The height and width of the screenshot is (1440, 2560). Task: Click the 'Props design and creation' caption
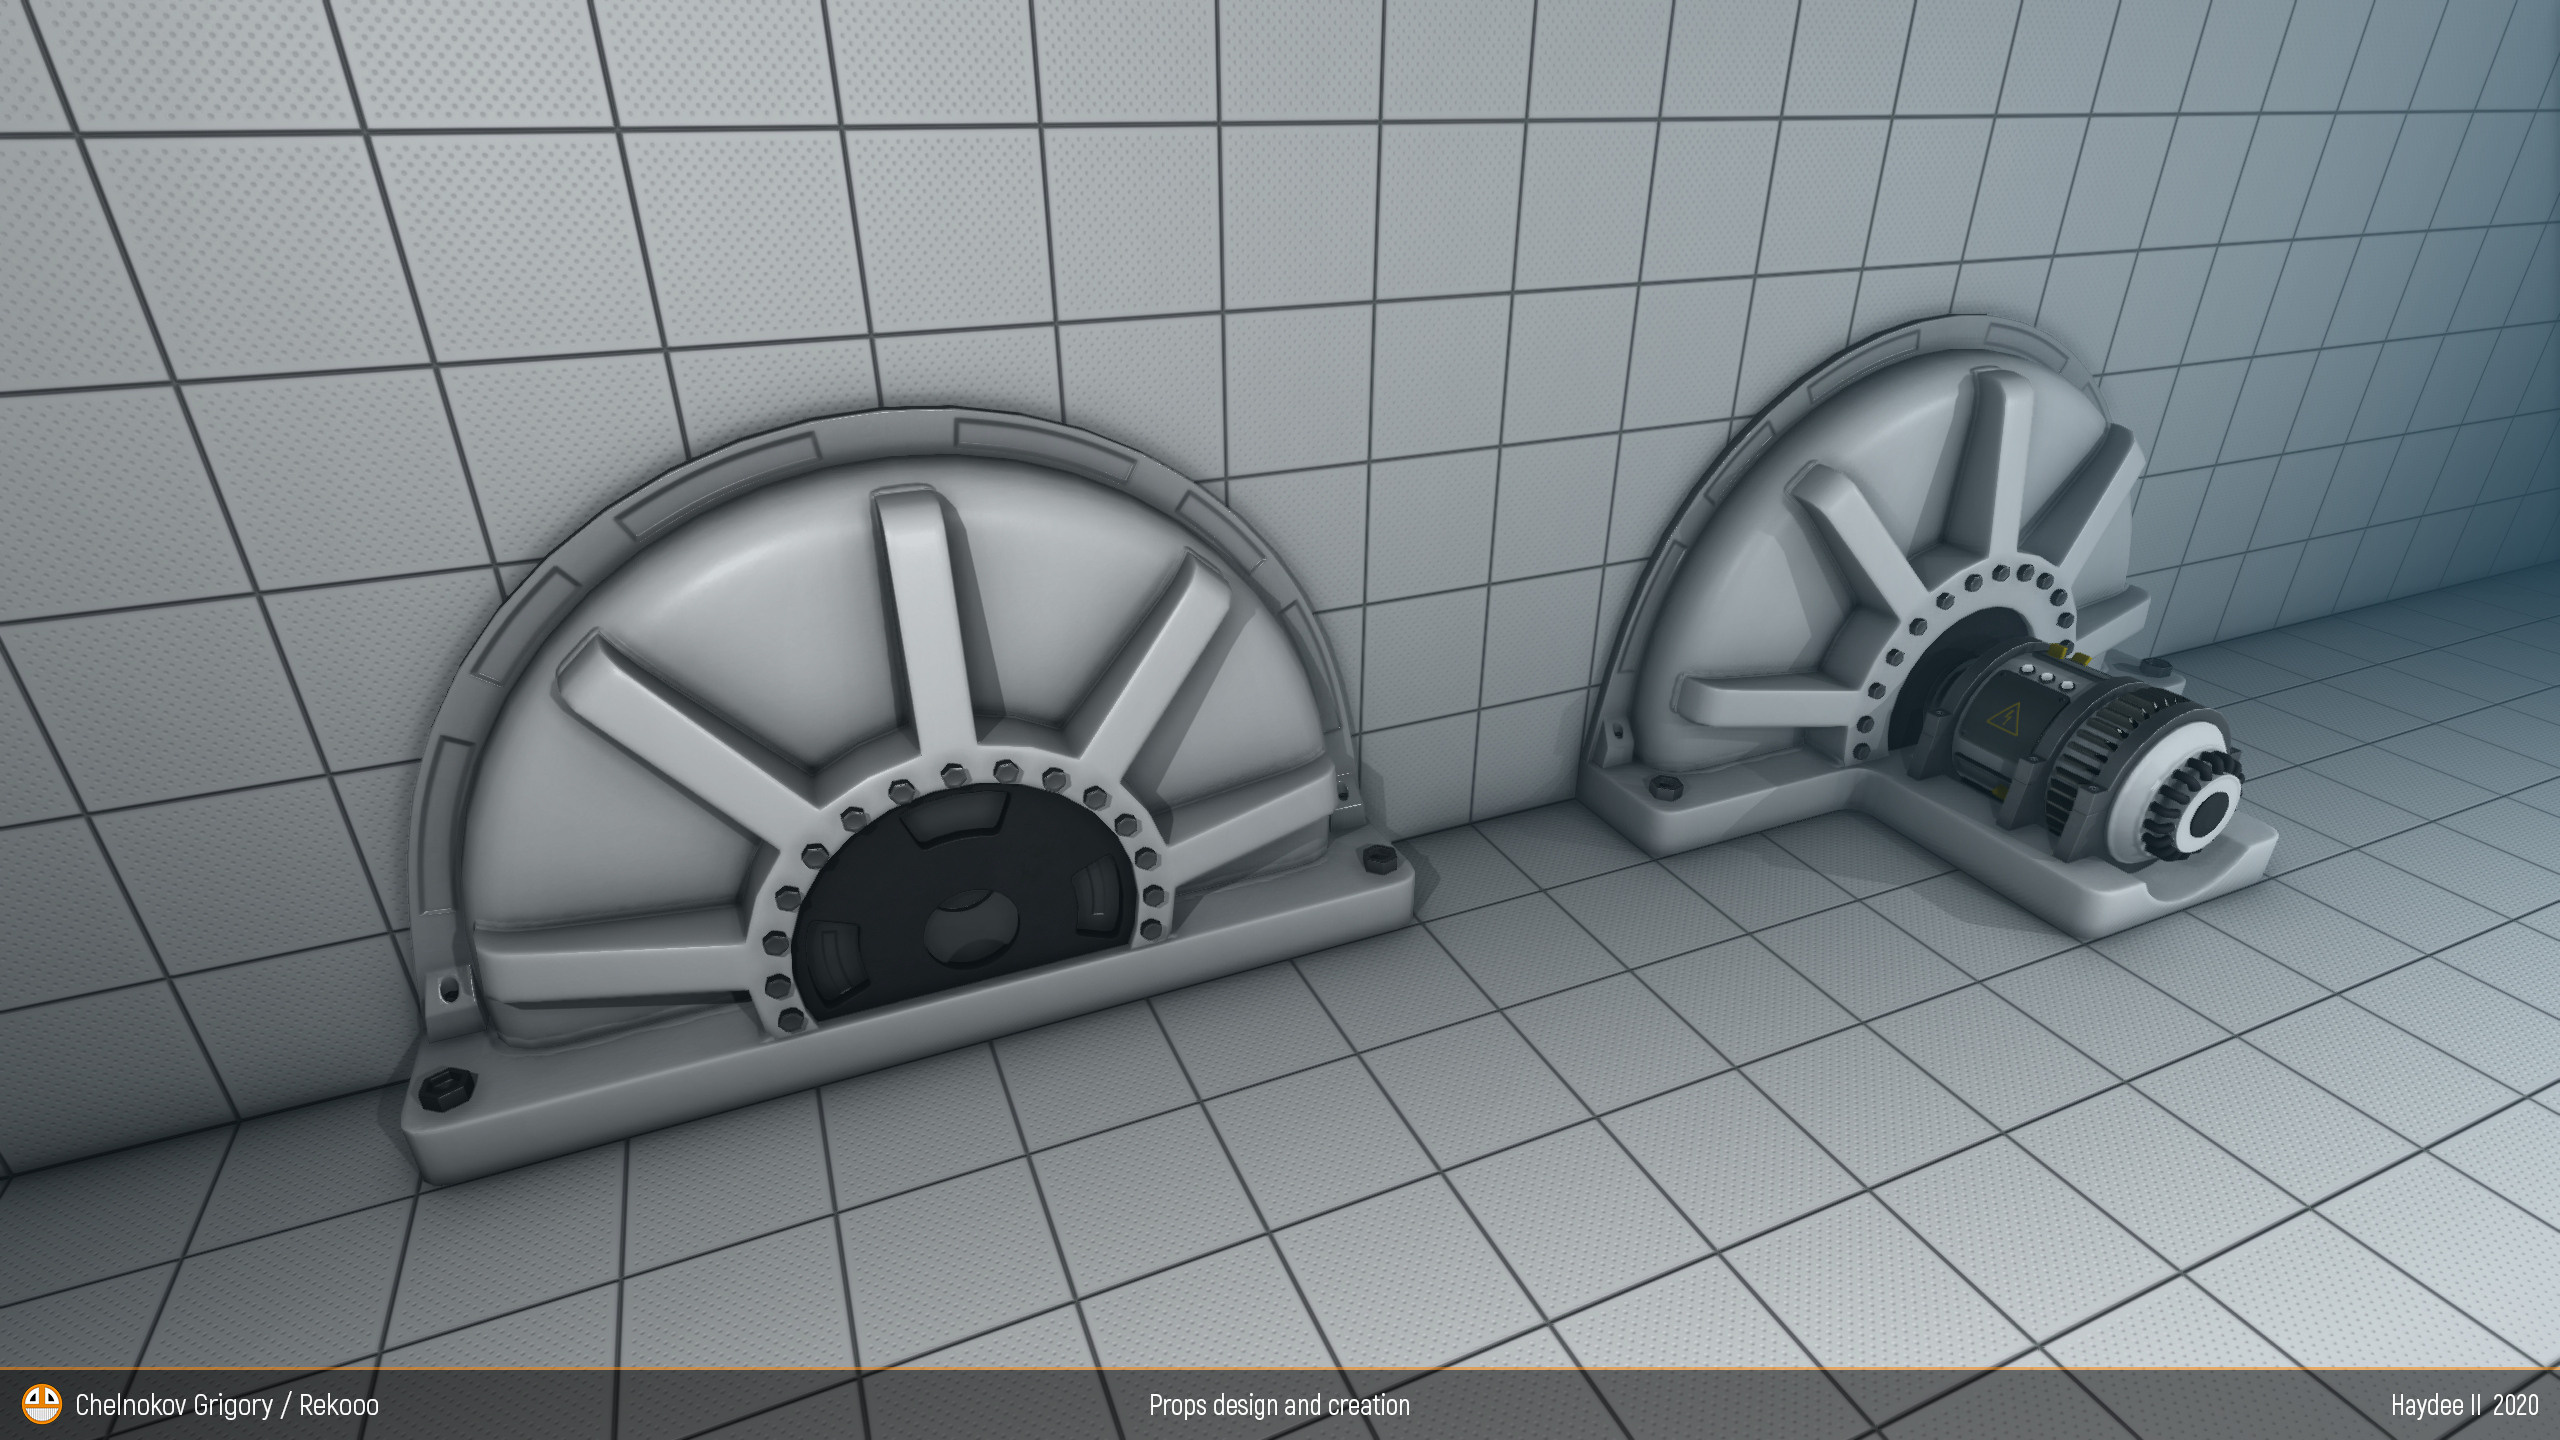tap(1279, 1405)
